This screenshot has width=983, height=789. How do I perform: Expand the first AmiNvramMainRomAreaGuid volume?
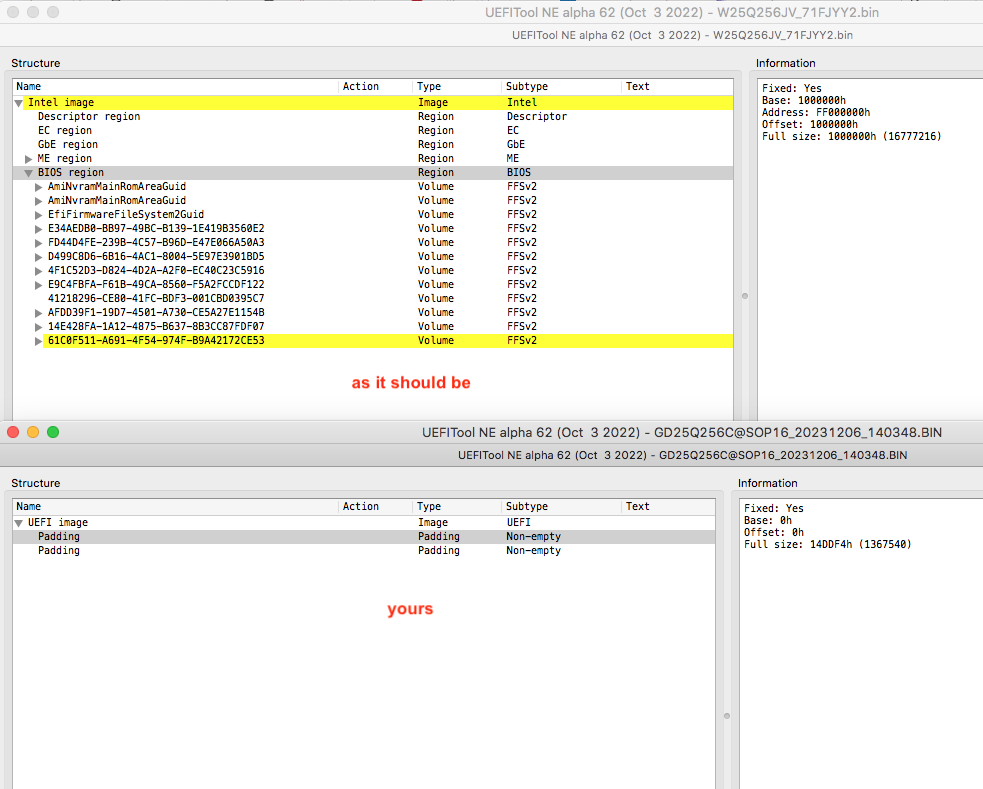coord(38,187)
